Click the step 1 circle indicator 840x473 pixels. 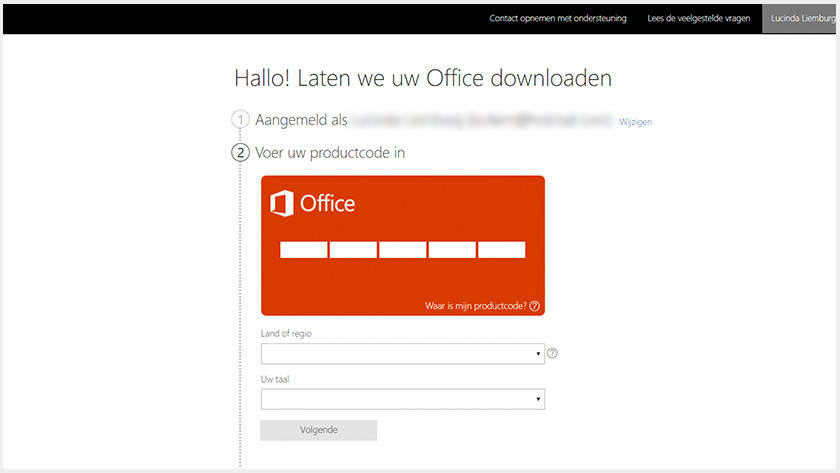pyautogui.click(x=241, y=120)
